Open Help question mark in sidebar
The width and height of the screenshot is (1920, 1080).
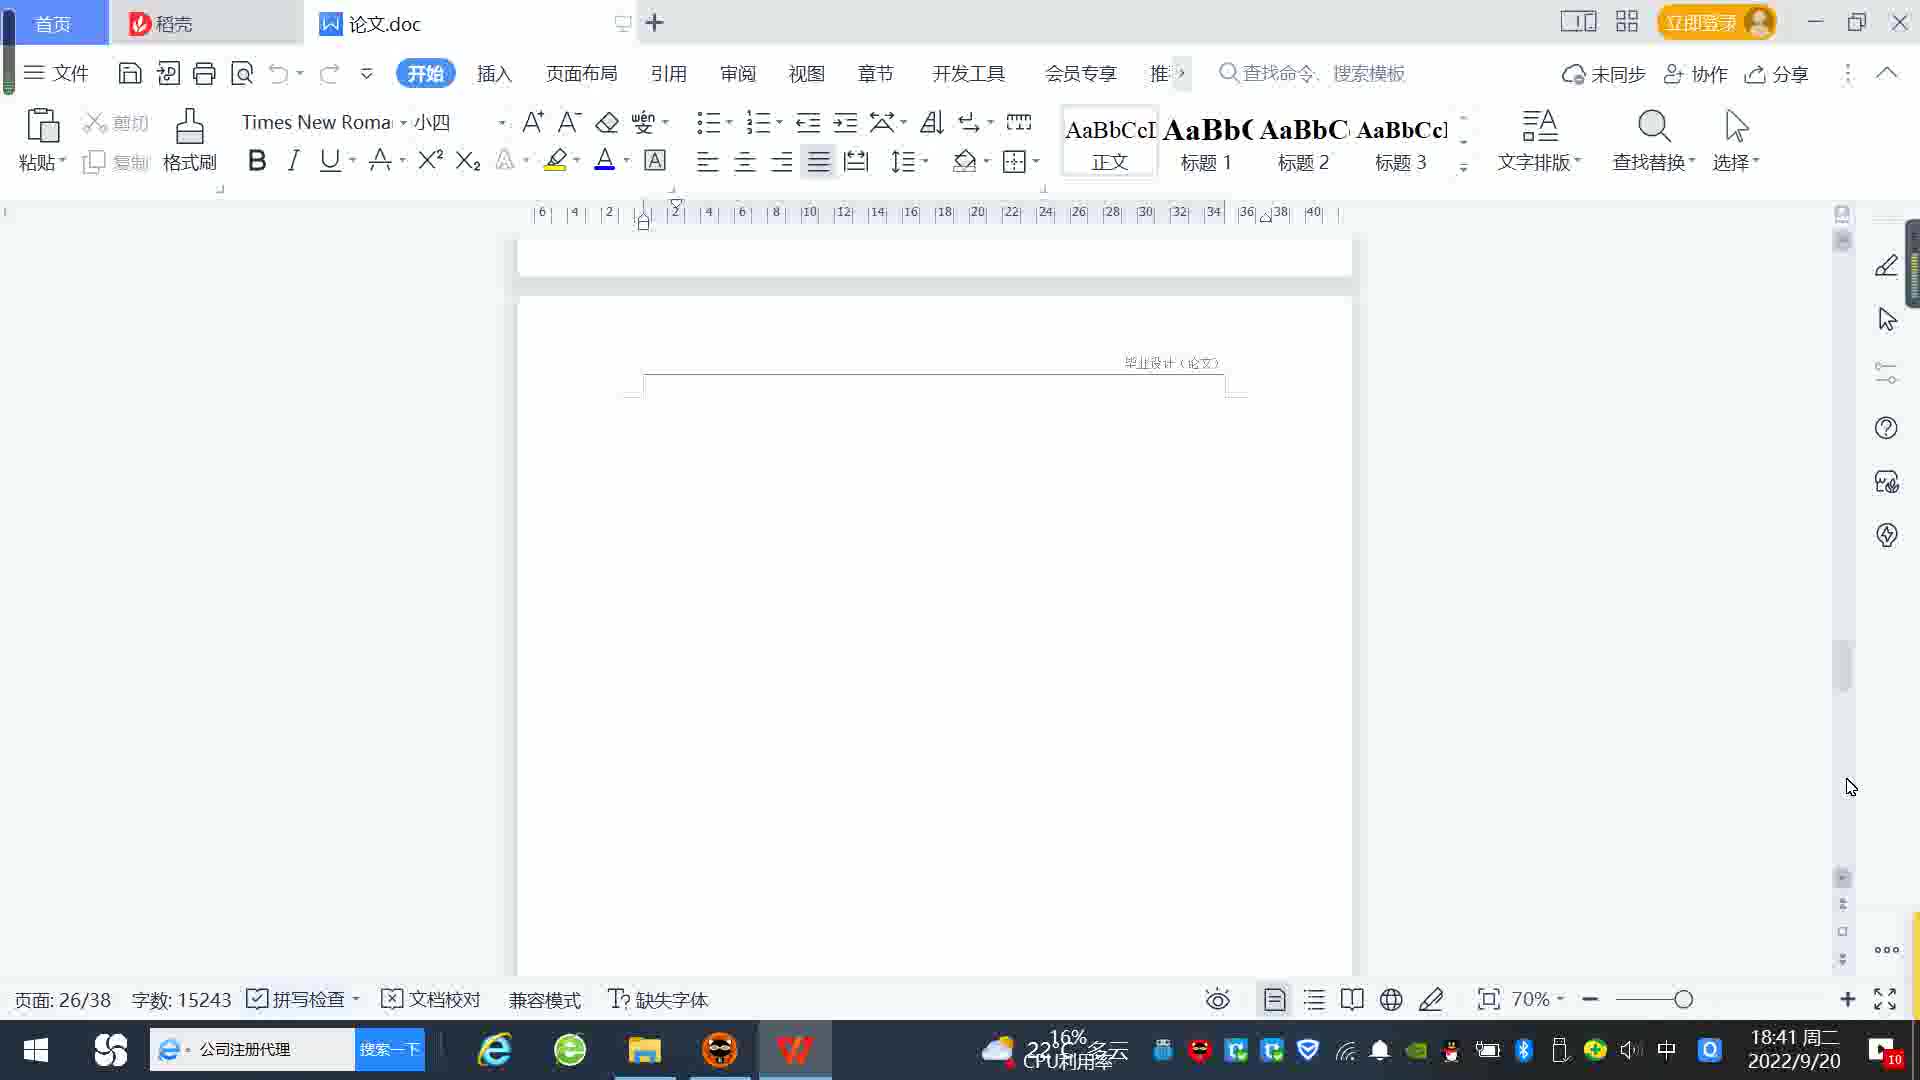click(1886, 428)
